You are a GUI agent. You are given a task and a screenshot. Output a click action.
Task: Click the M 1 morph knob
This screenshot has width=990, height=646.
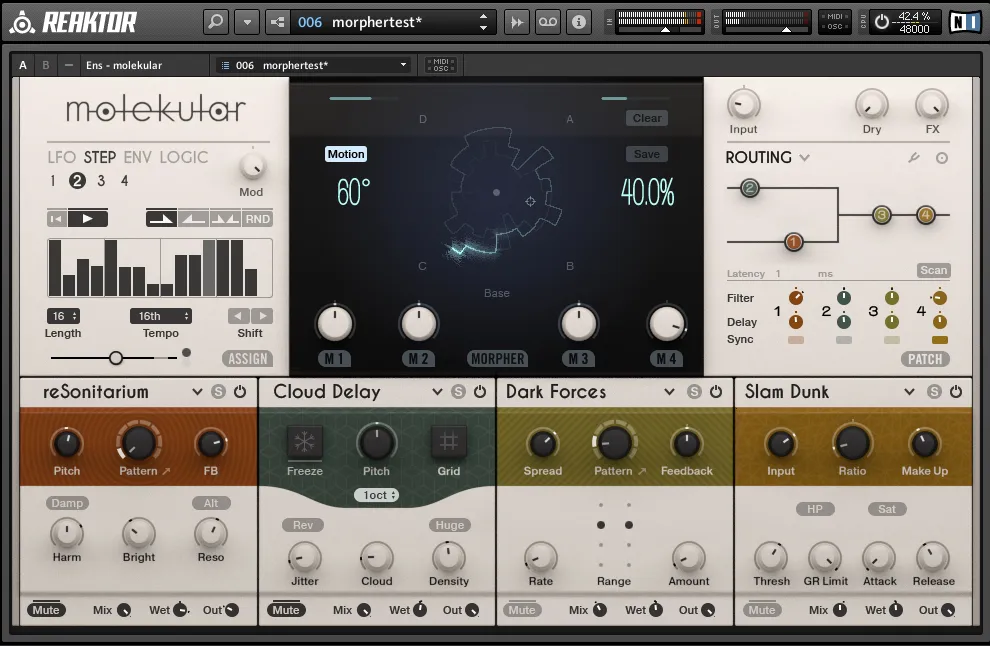[x=335, y=323]
